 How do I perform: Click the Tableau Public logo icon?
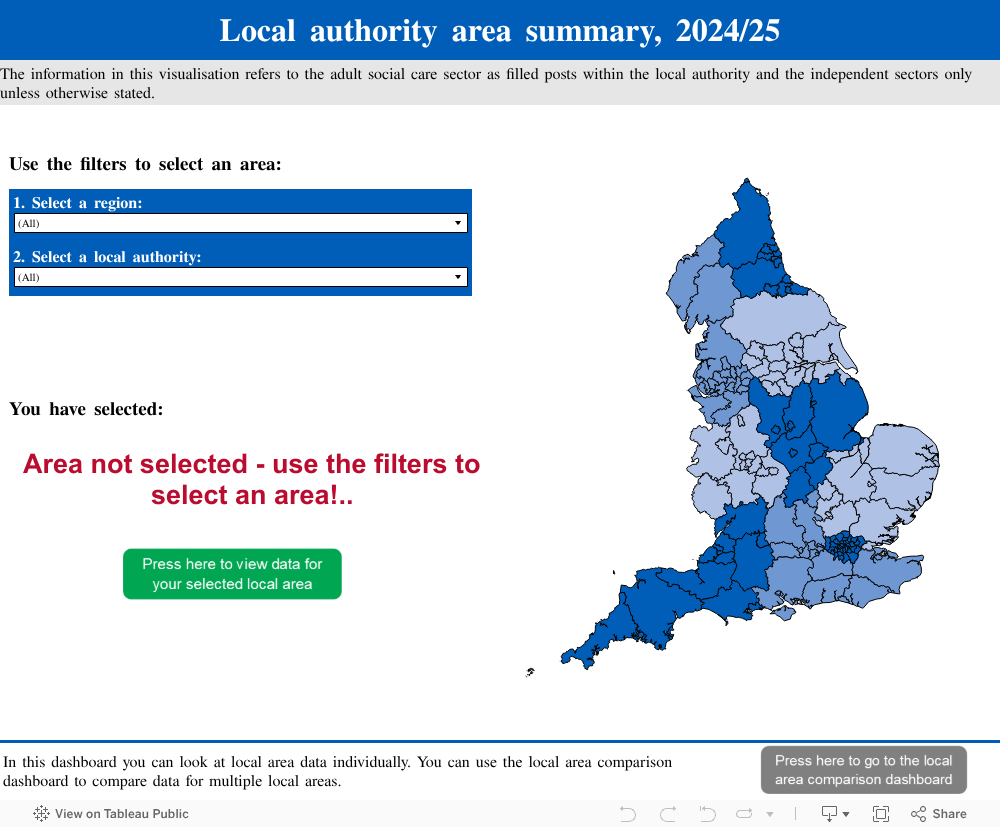[41, 814]
